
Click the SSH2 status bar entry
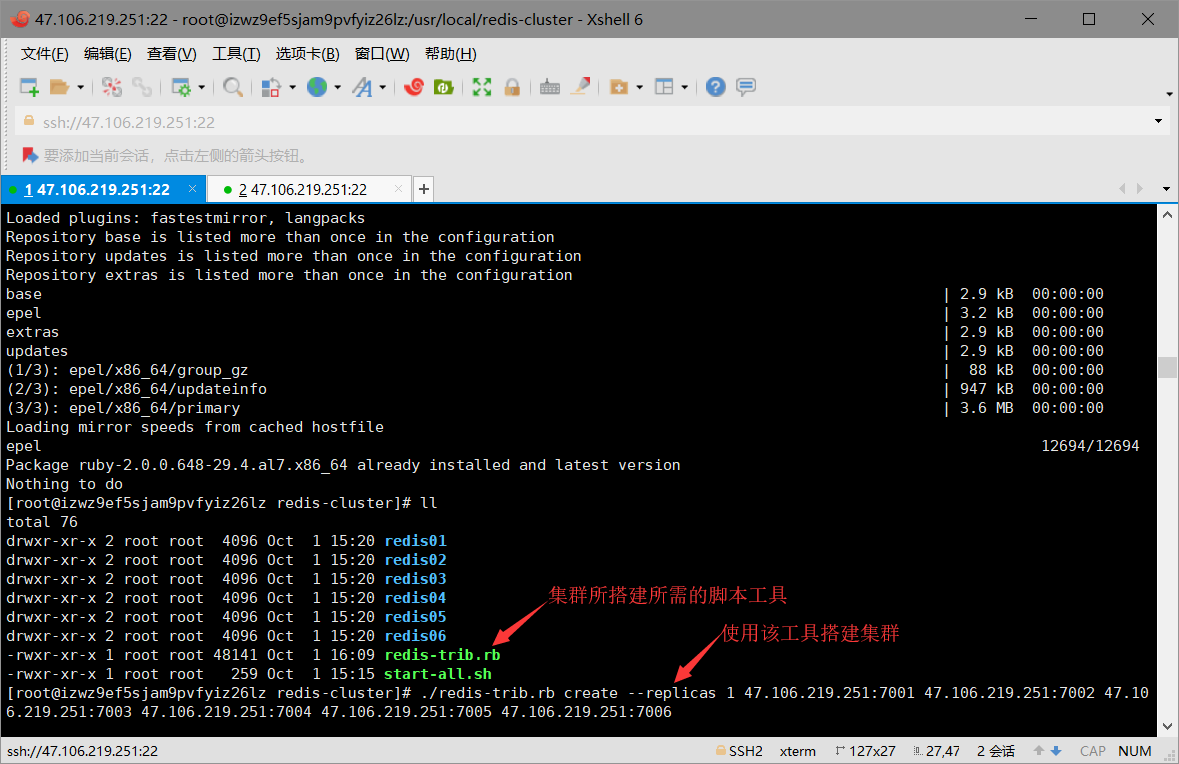click(739, 750)
